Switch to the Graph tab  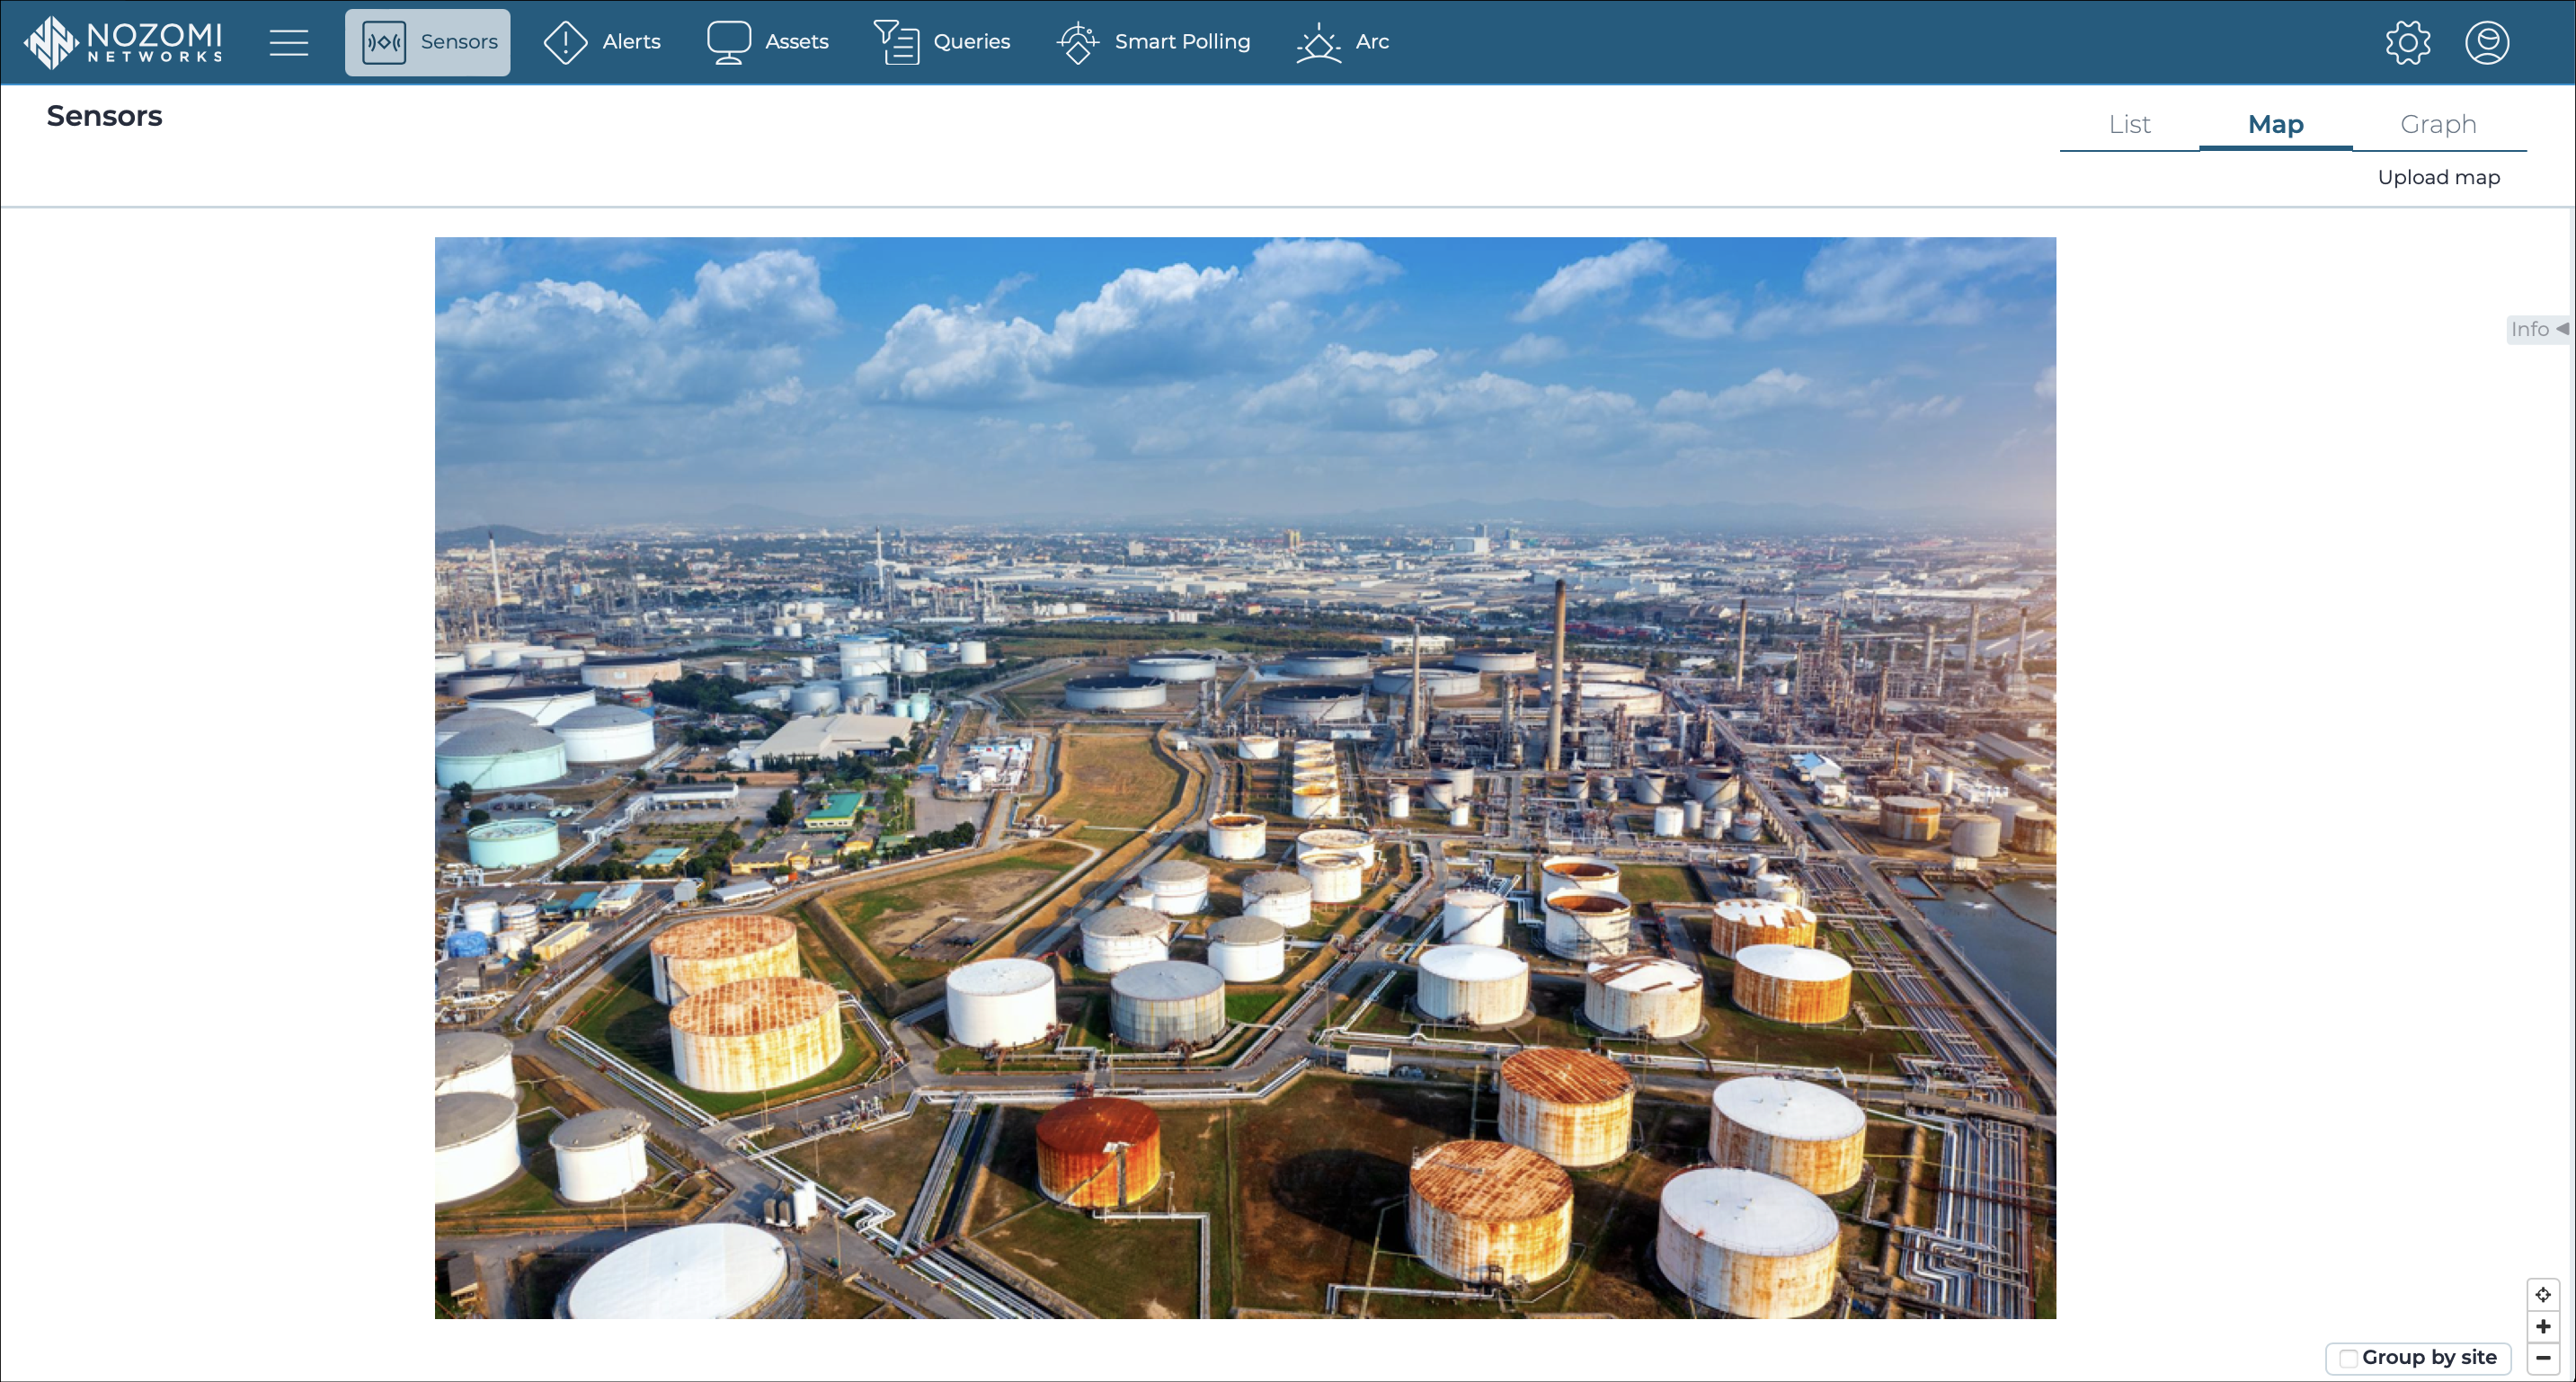coord(2438,124)
